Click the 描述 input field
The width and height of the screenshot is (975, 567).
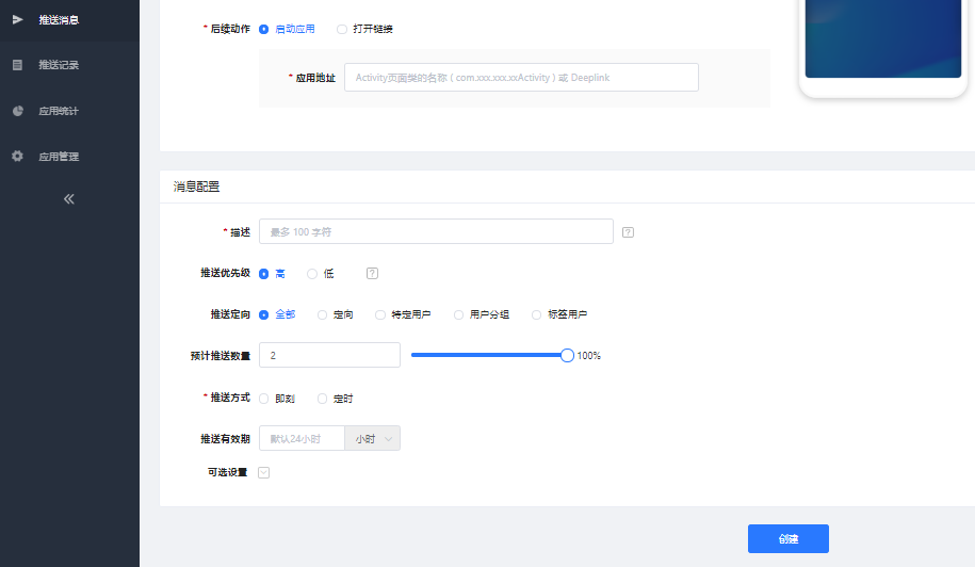[x=436, y=231]
